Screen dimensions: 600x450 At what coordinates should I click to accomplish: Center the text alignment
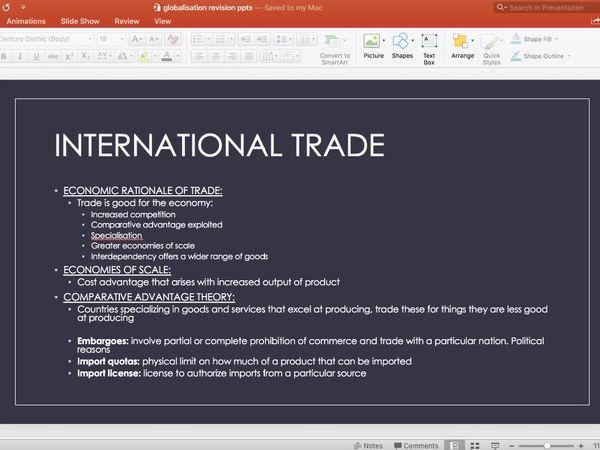216,57
